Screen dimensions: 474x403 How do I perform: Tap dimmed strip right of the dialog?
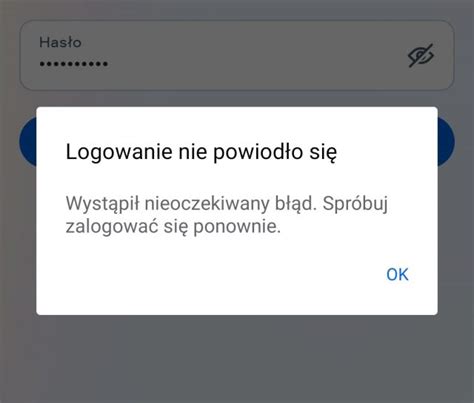(x=456, y=233)
